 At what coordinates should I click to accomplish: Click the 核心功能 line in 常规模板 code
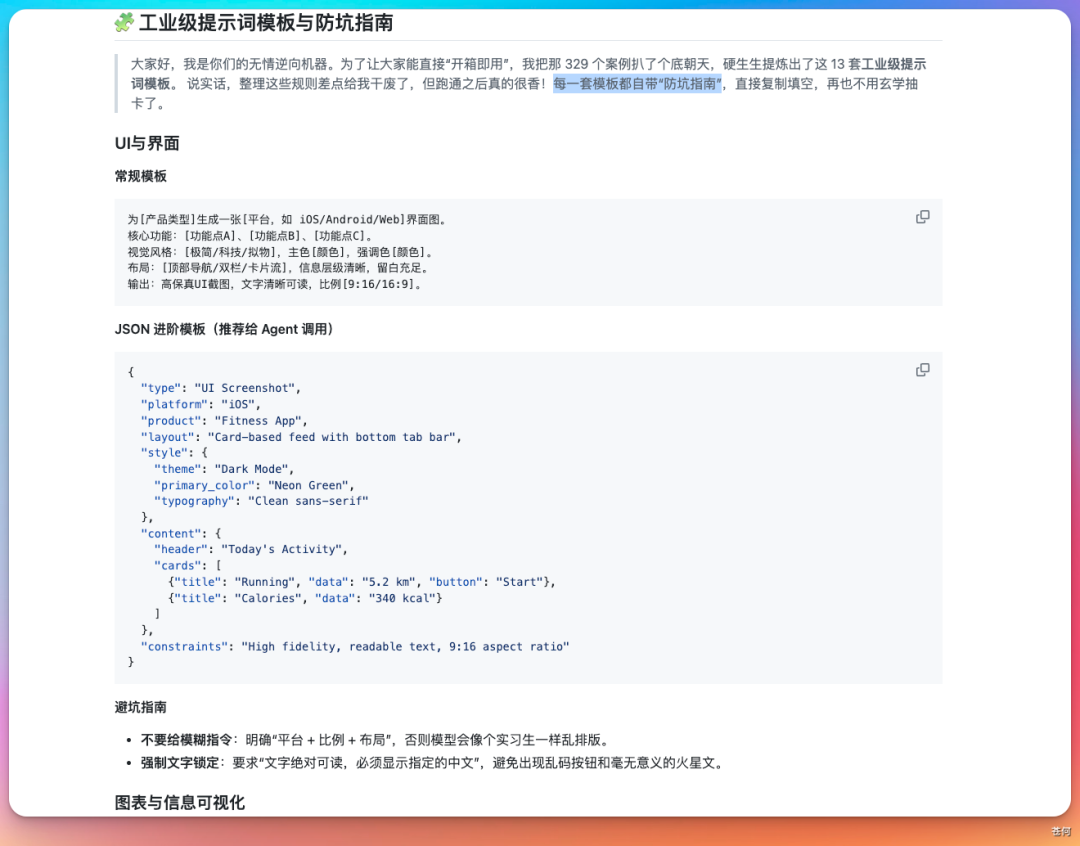(250, 236)
